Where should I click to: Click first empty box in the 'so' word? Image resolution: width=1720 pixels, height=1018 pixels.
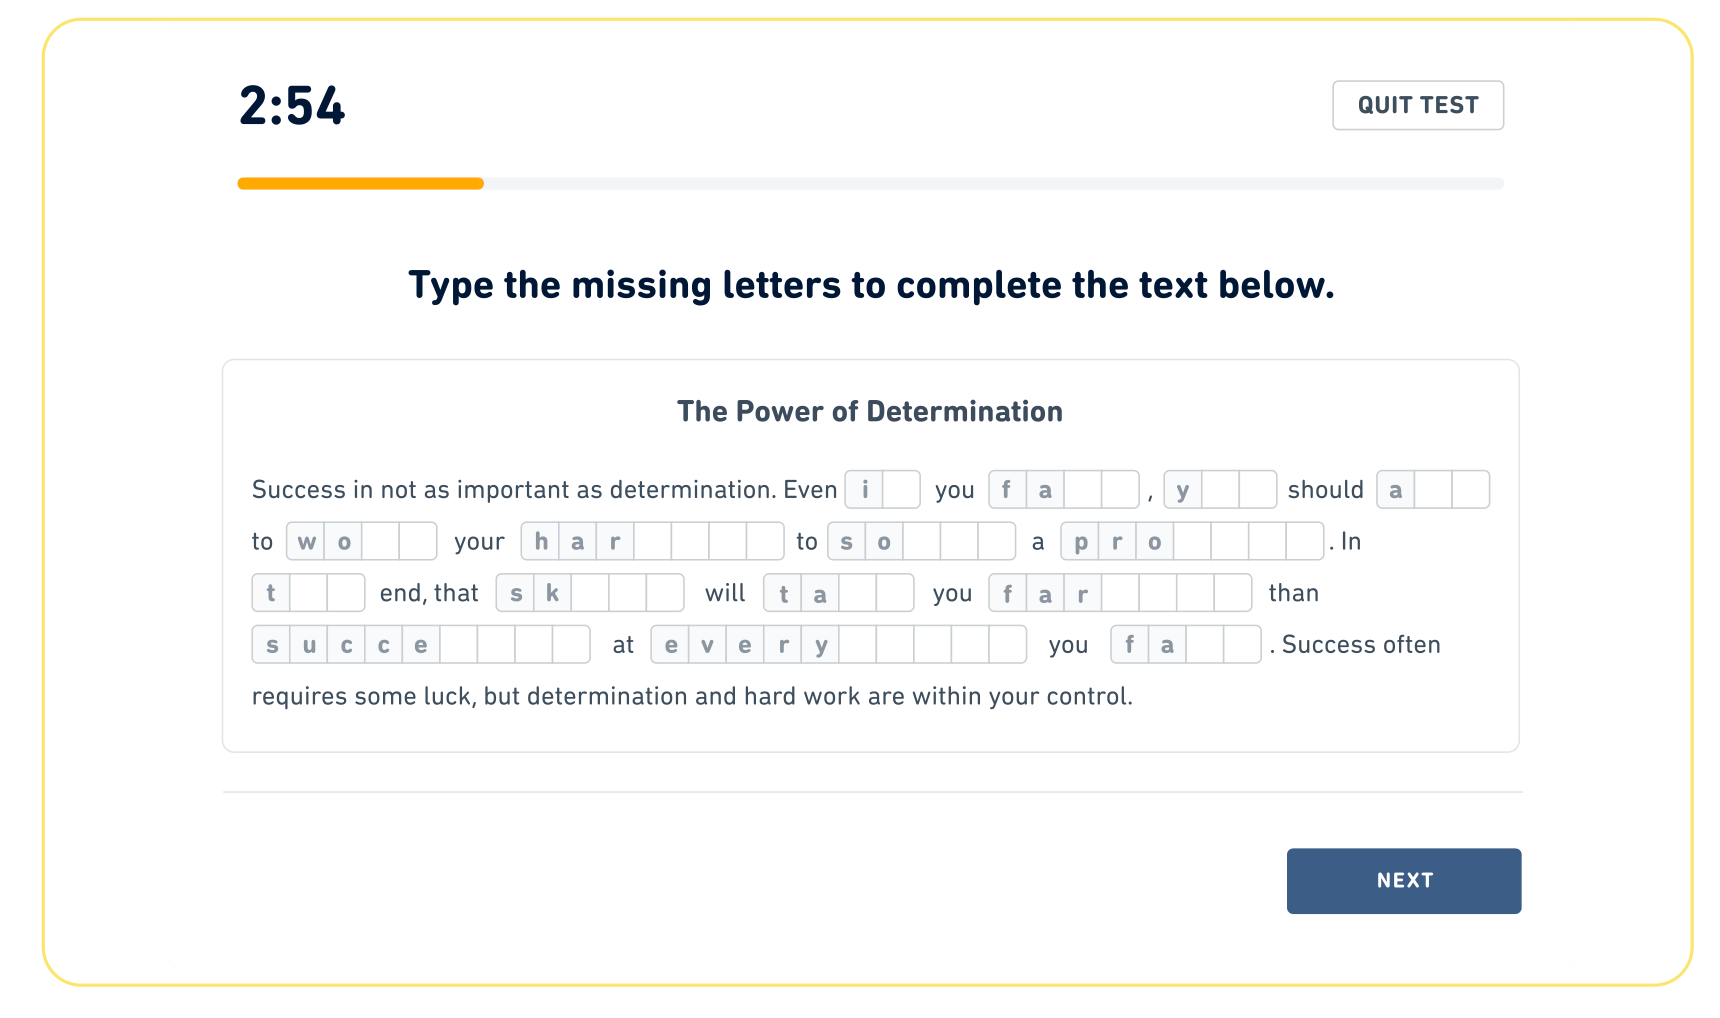[x=922, y=542]
